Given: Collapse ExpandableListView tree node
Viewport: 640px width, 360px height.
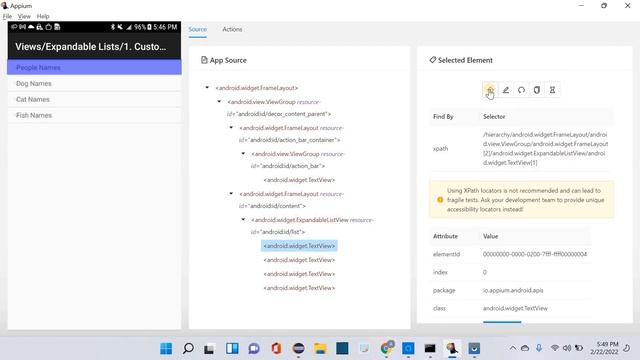Looking at the screenshot, I should click(x=243, y=219).
